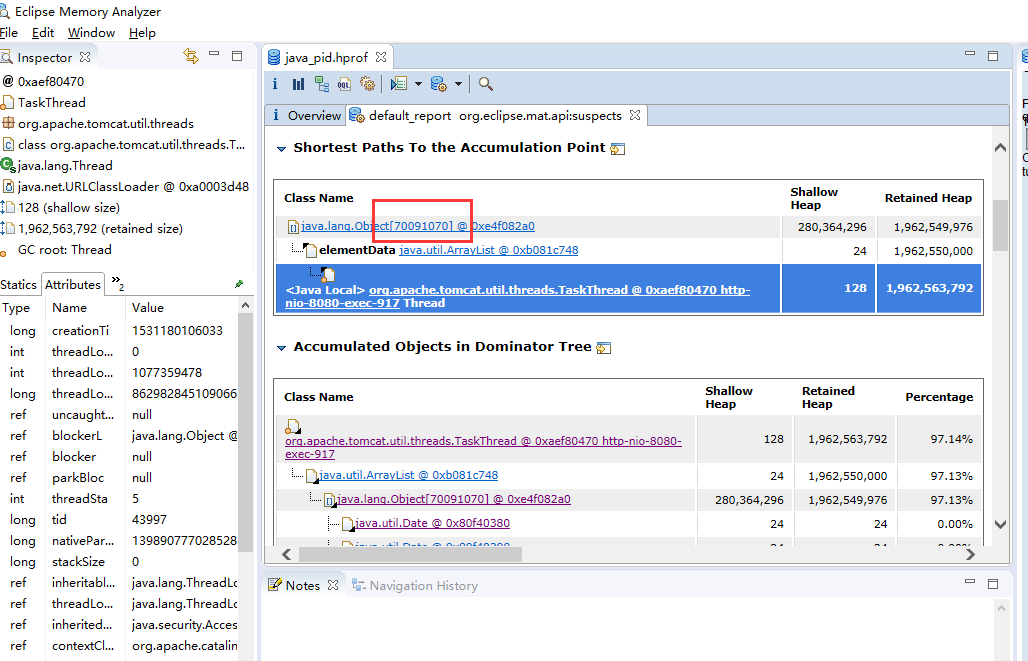Screen dimensions: 1028x661
Task: Switch to the Statics tab
Action: [19, 285]
